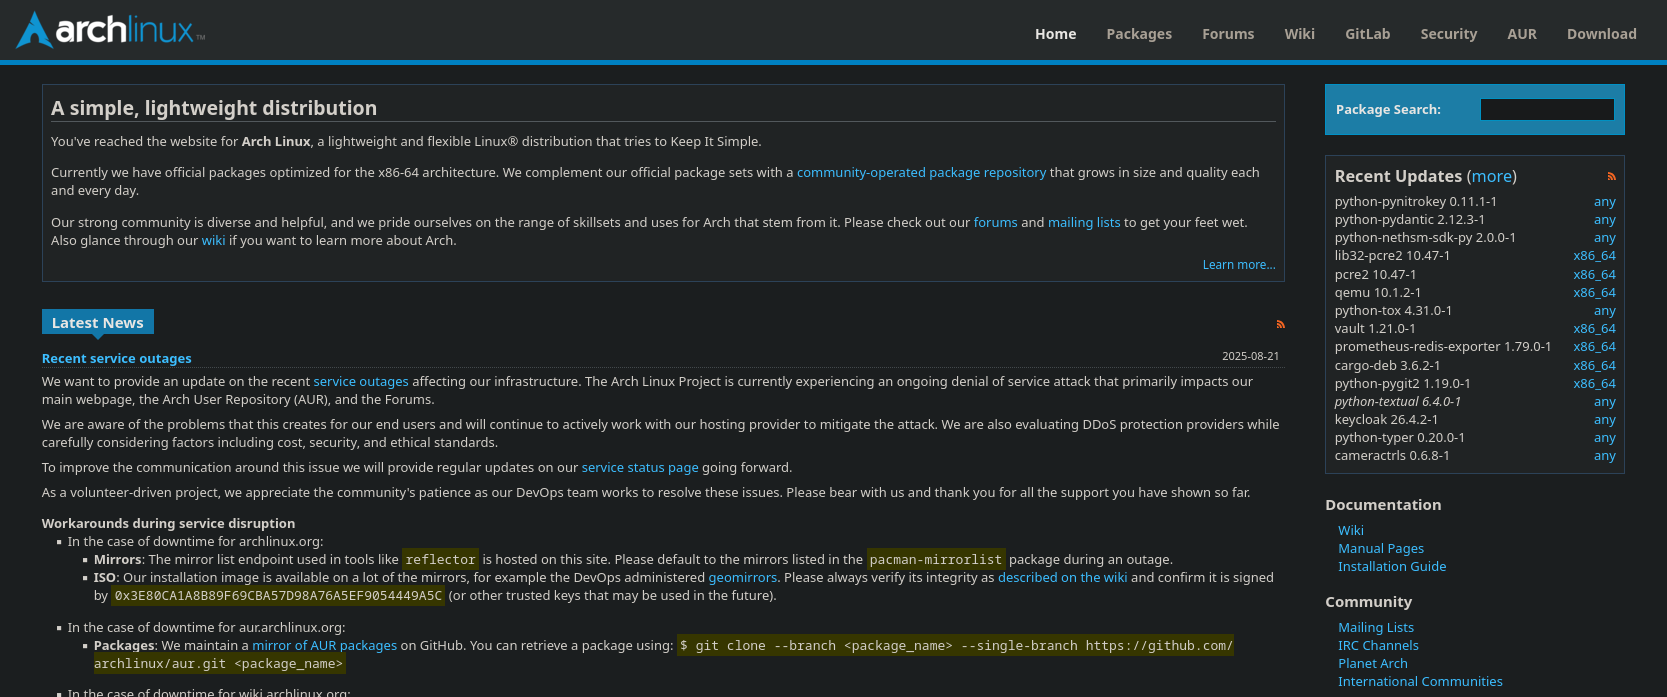Viewport: 1667px width, 697px height.
Task: Click the x86_64 link for cargo-deb
Action: pos(1594,366)
